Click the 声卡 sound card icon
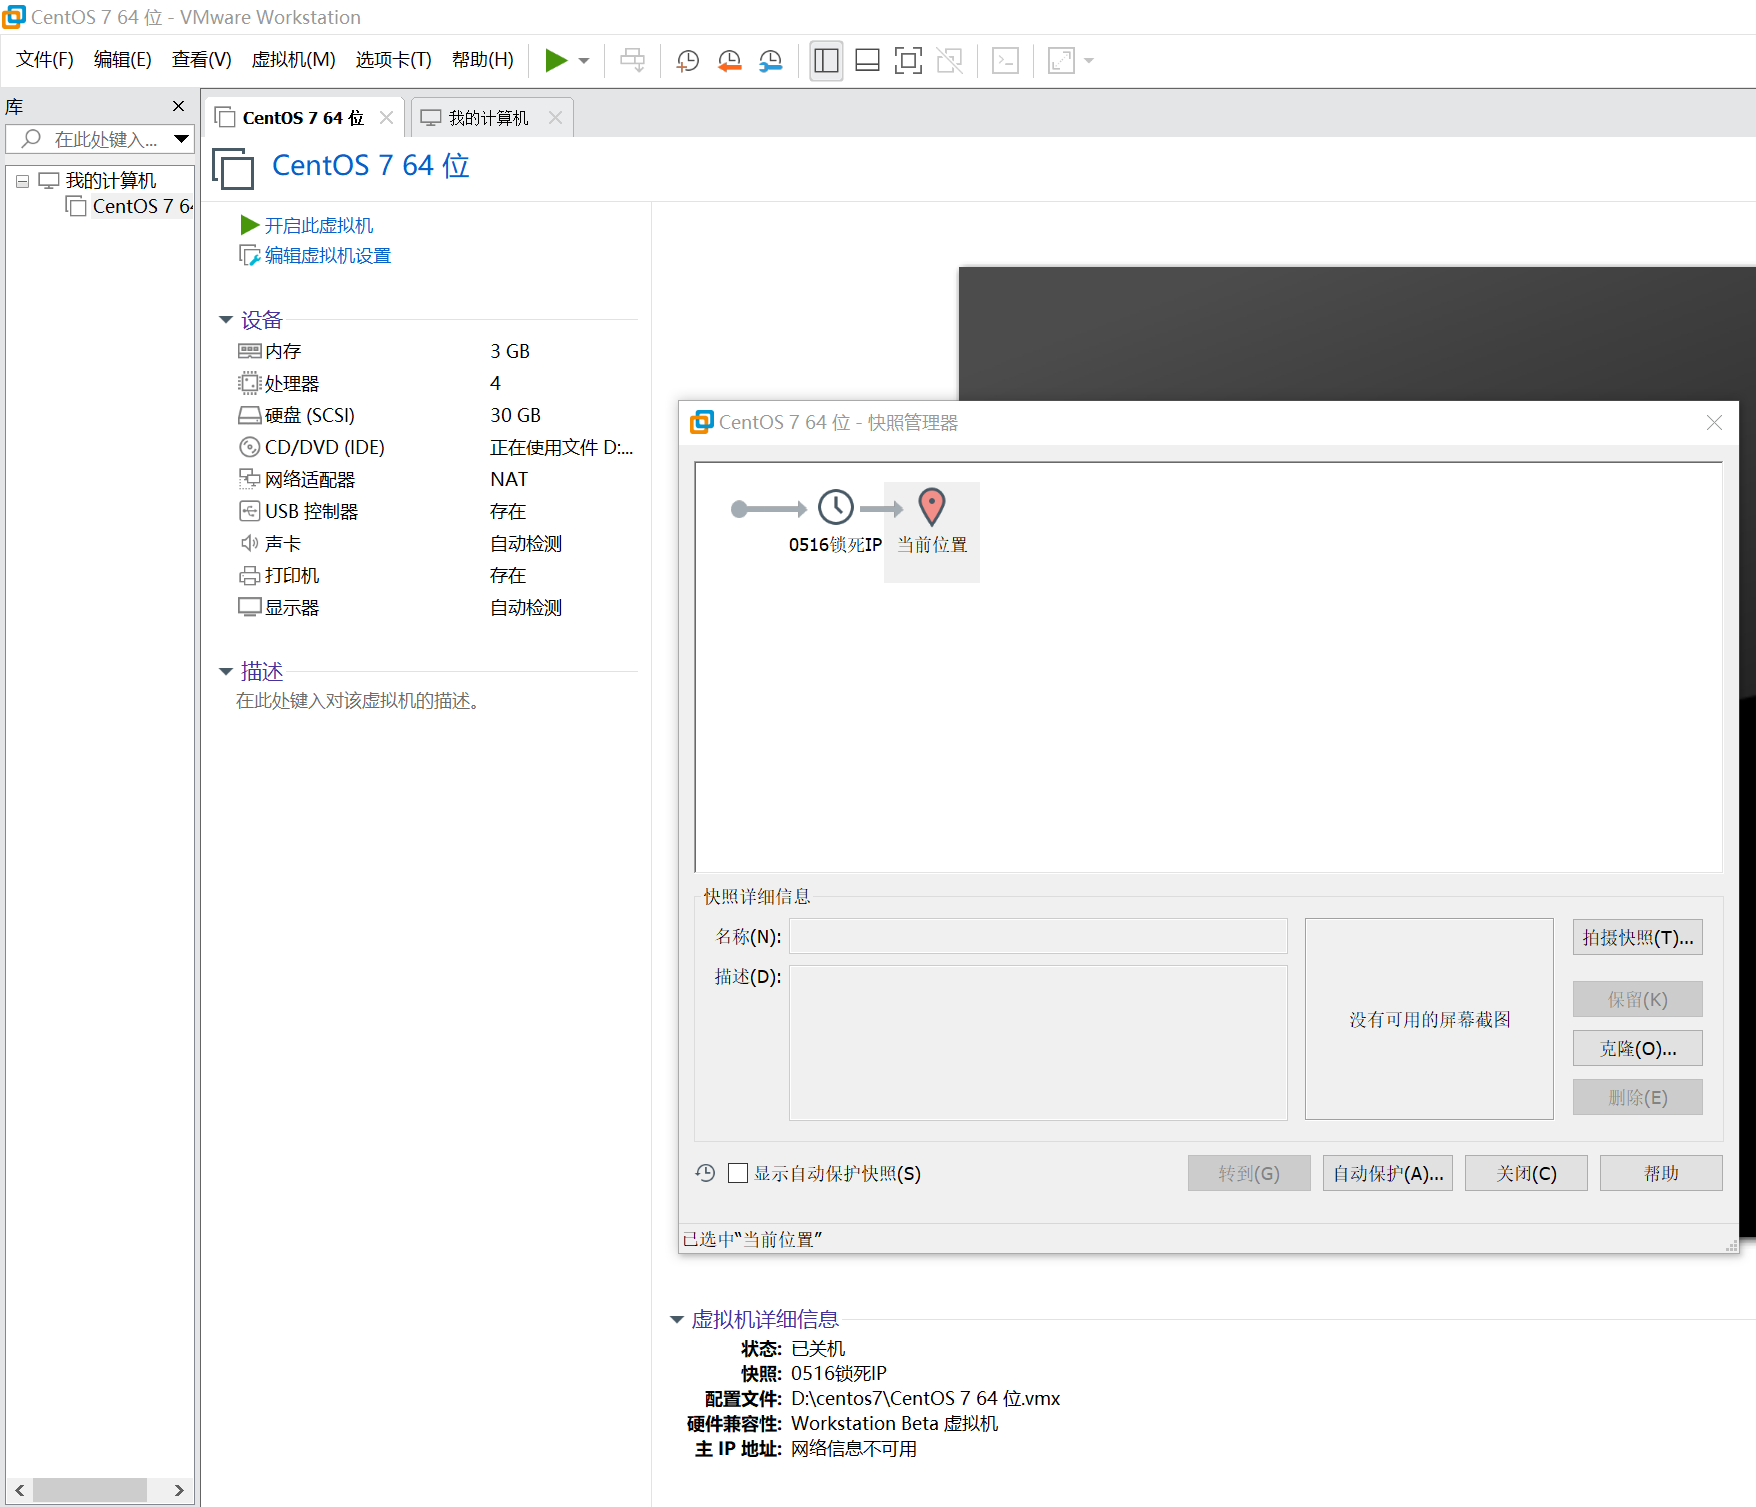Screen dimensions: 1756x1507 250,543
